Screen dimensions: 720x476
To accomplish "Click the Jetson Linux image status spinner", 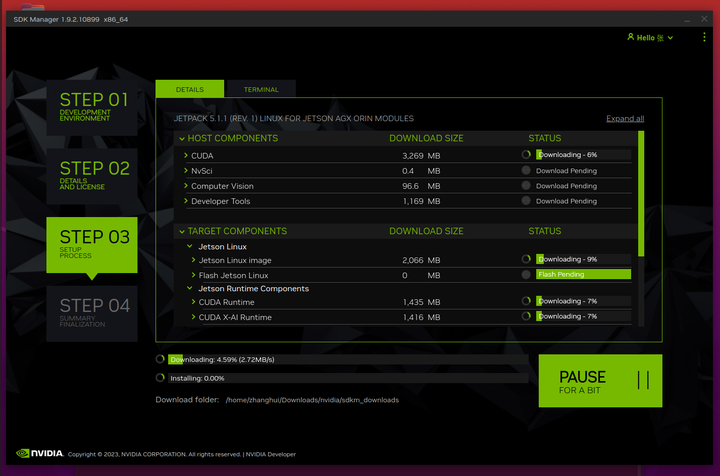I will pos(526,259).
